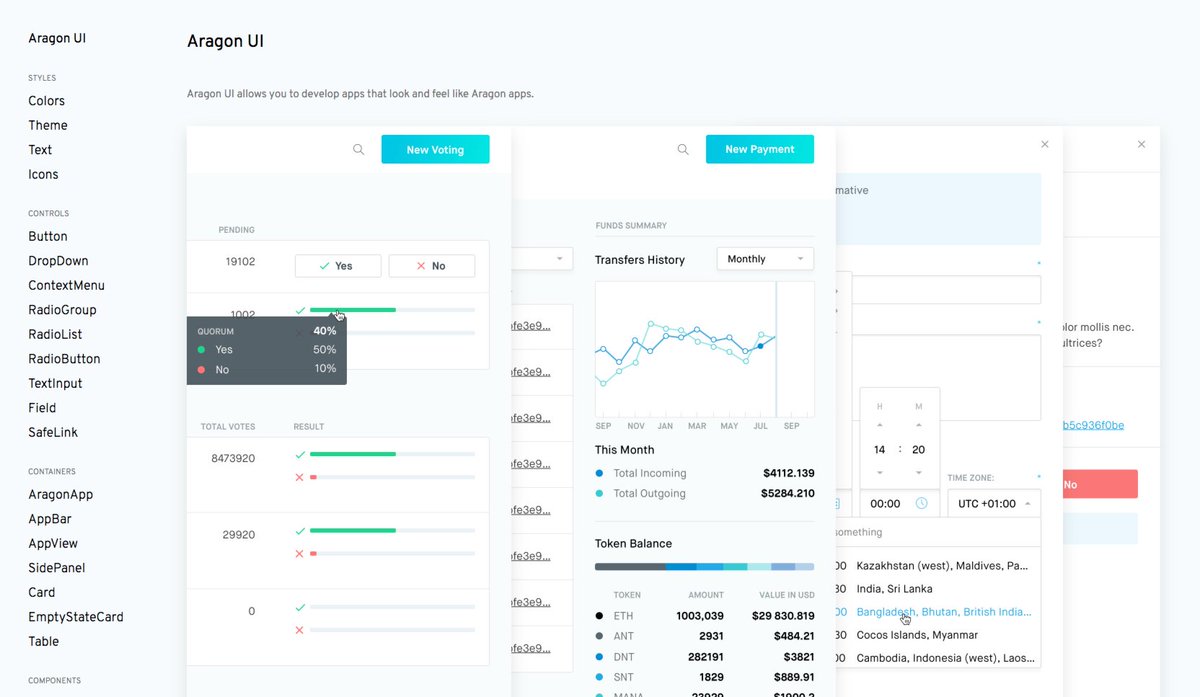Image resolution: width=1200 pixels, height=697 pixels.
Task: Open the Monthly transfers history dropdown
Action: pos(765,259)
